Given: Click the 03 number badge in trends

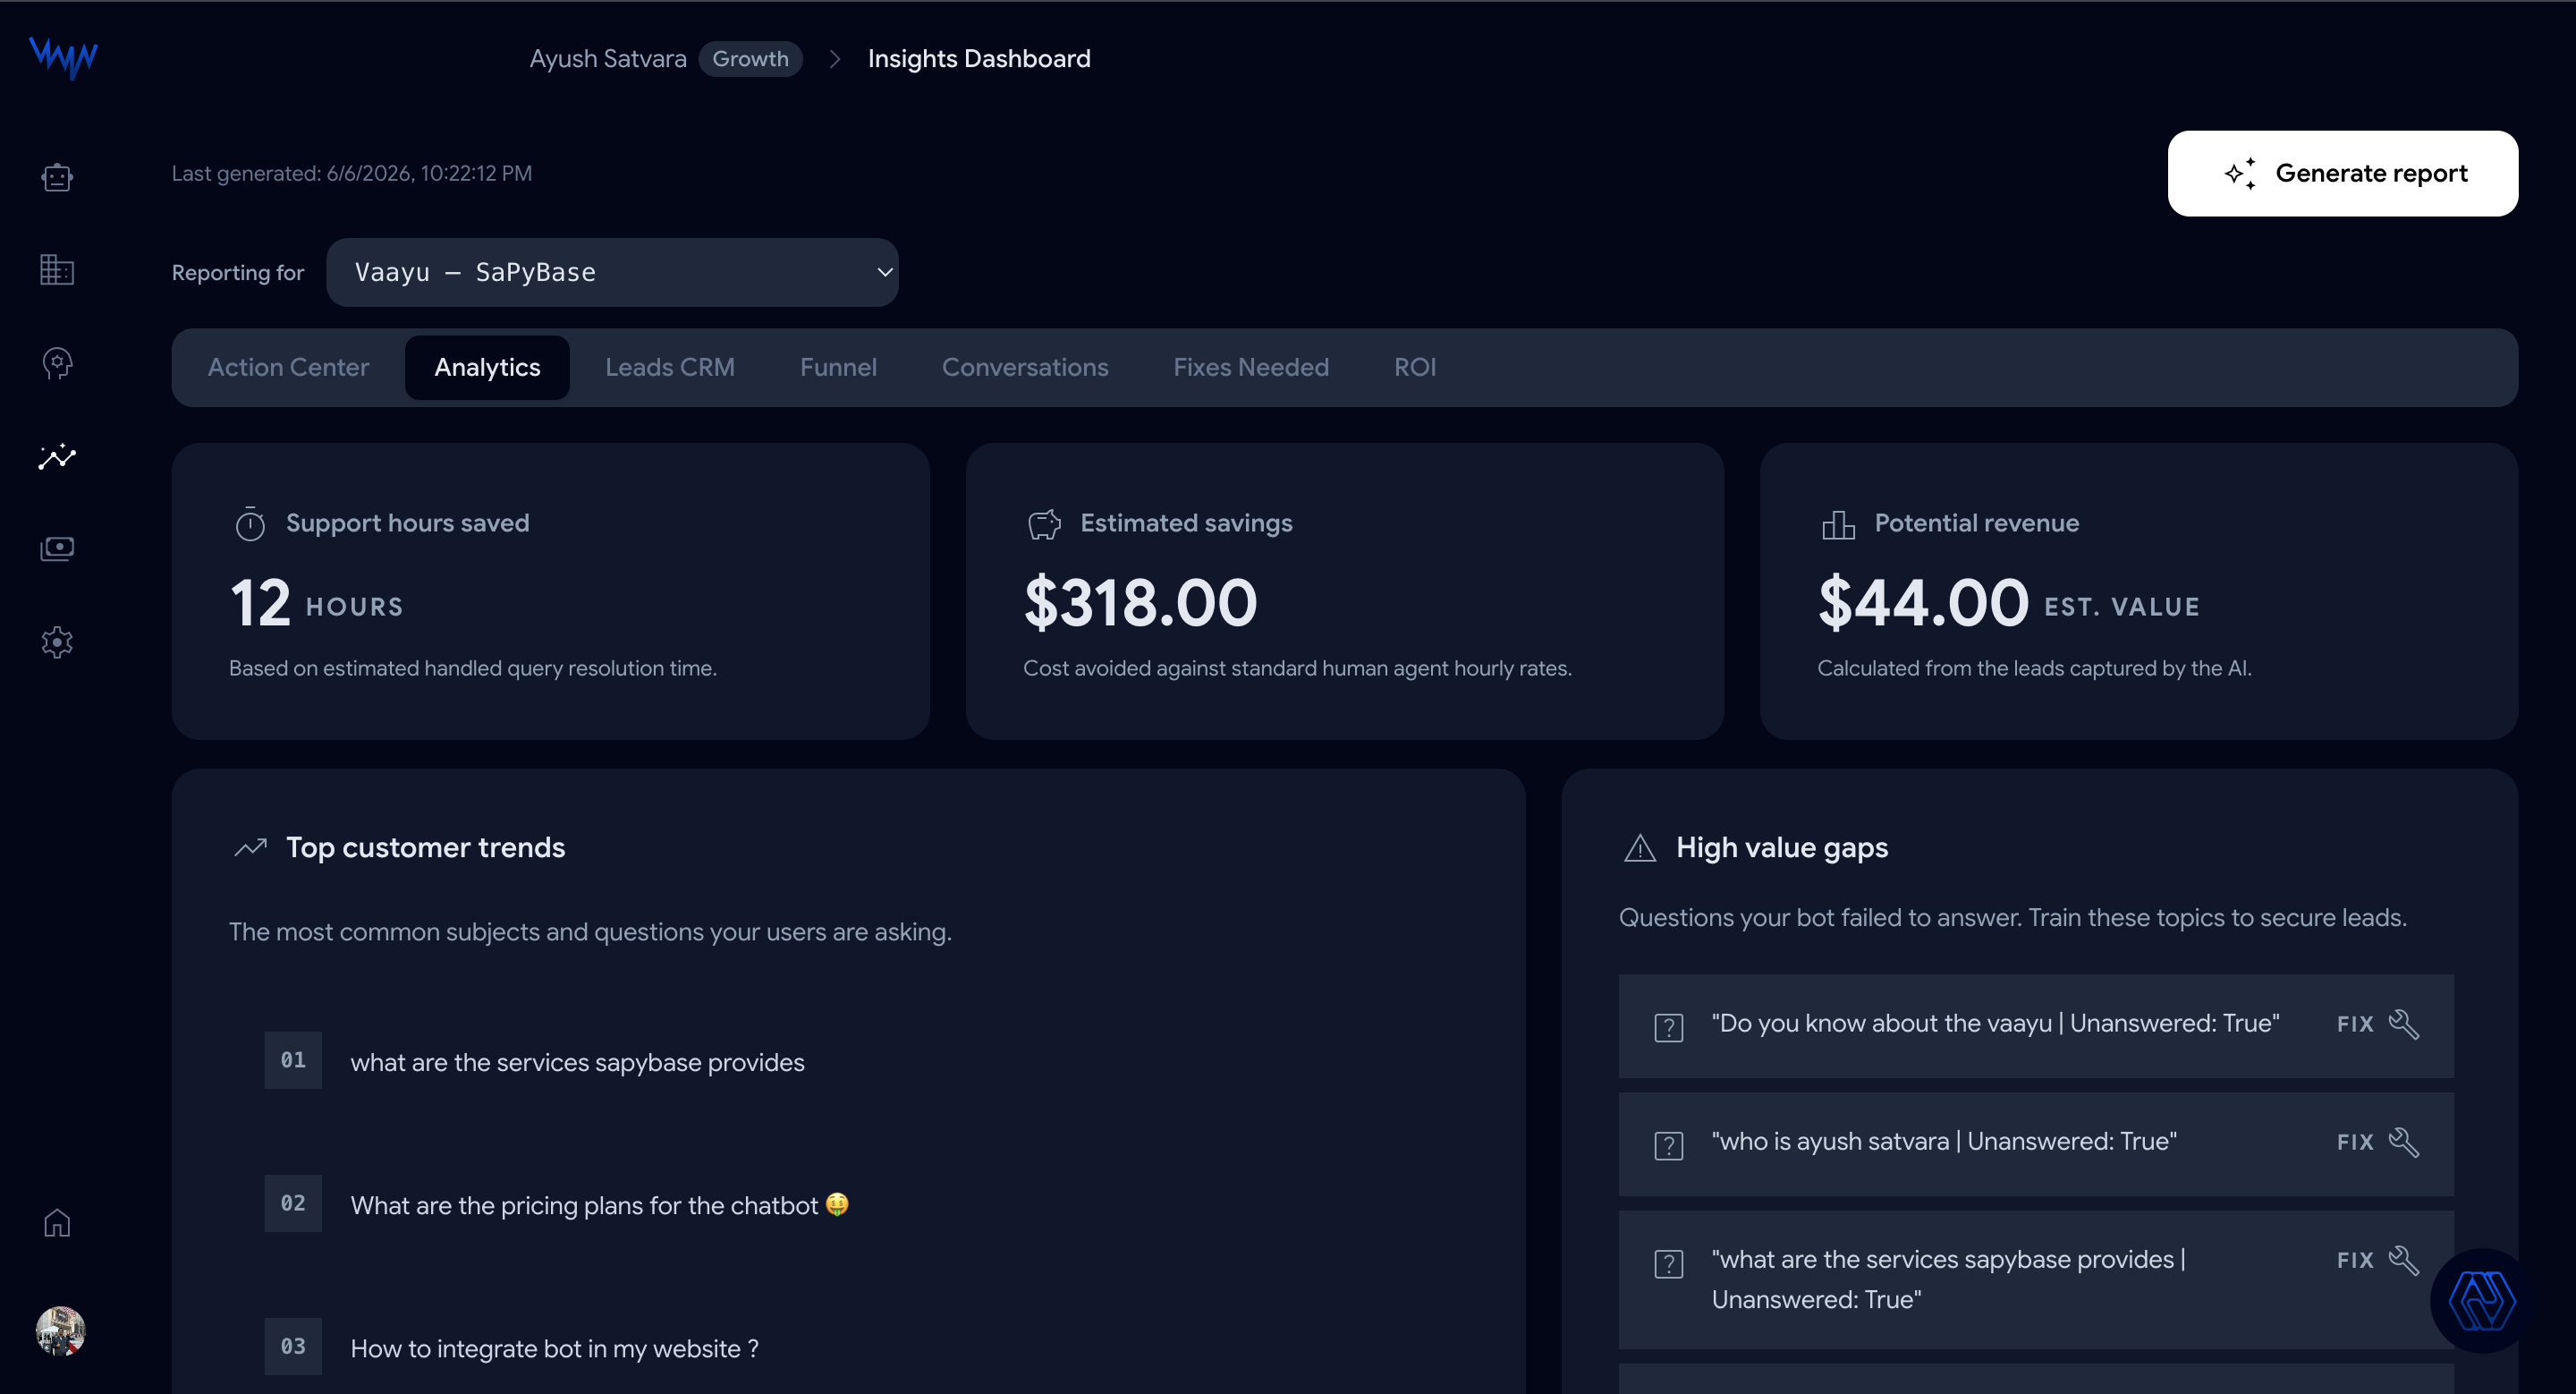Looking at the screenshot, I should (x=293, y=1346).
